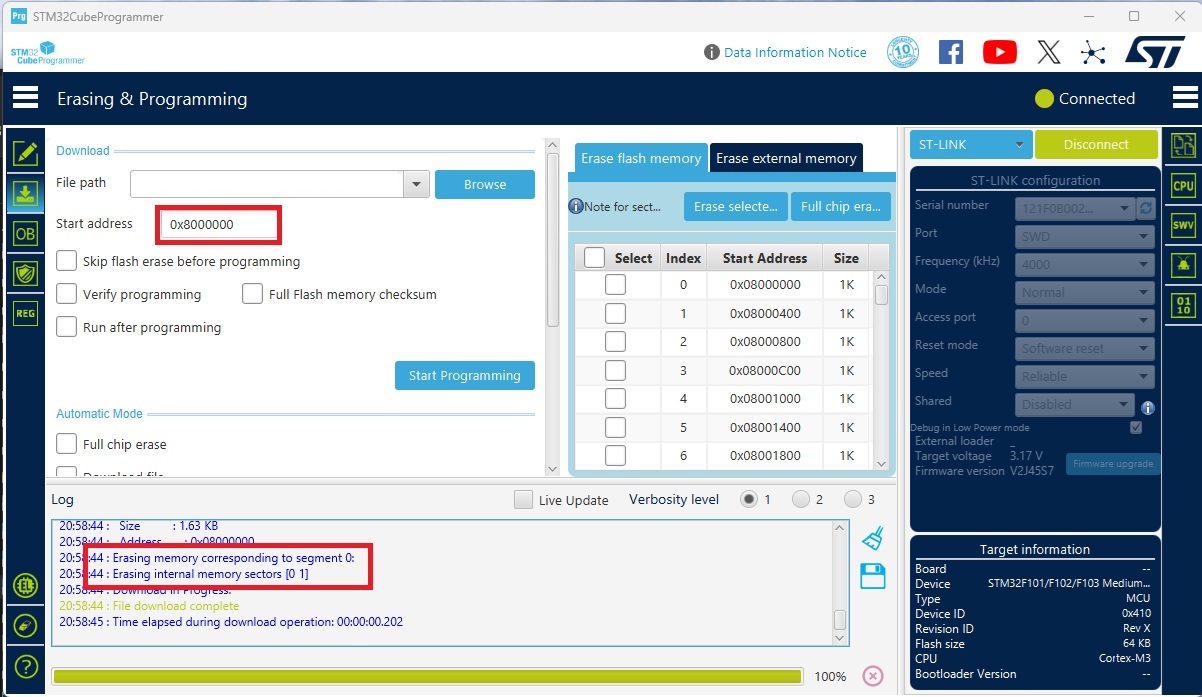Open the Shared Disabled dropdown
Viewport: 1202px width, 697px height.
pos(1075,404)
